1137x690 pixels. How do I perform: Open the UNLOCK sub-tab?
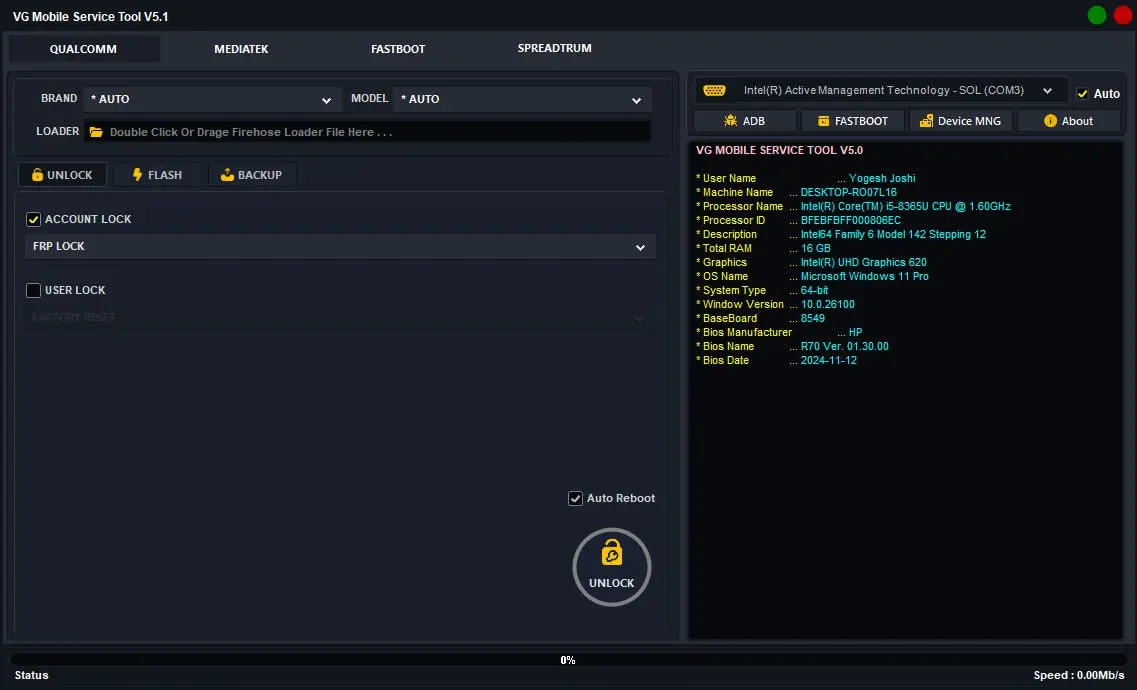click(62, 175)
